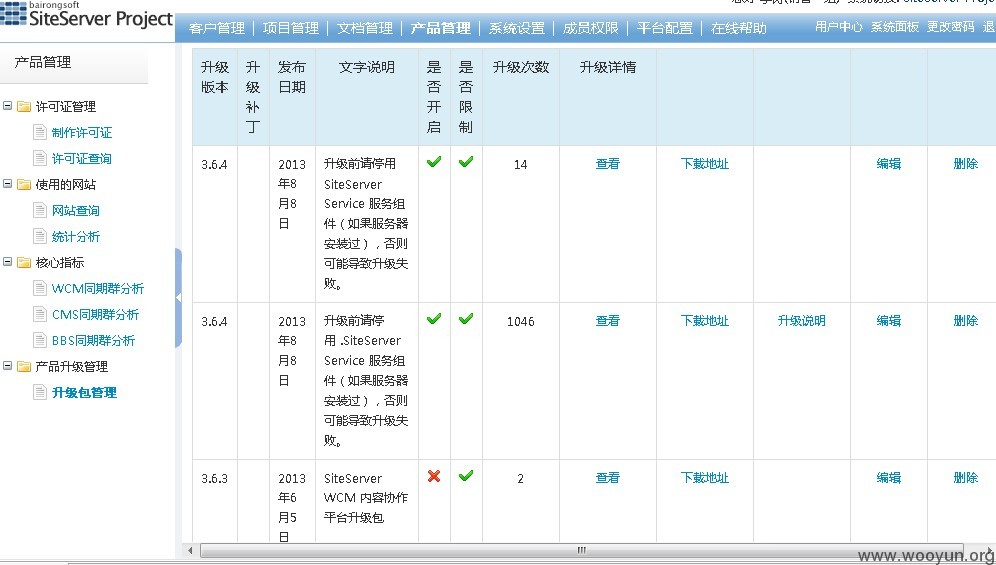
Task: Click 编辑 in 3.6.3 row
Action: coord(889,477)
